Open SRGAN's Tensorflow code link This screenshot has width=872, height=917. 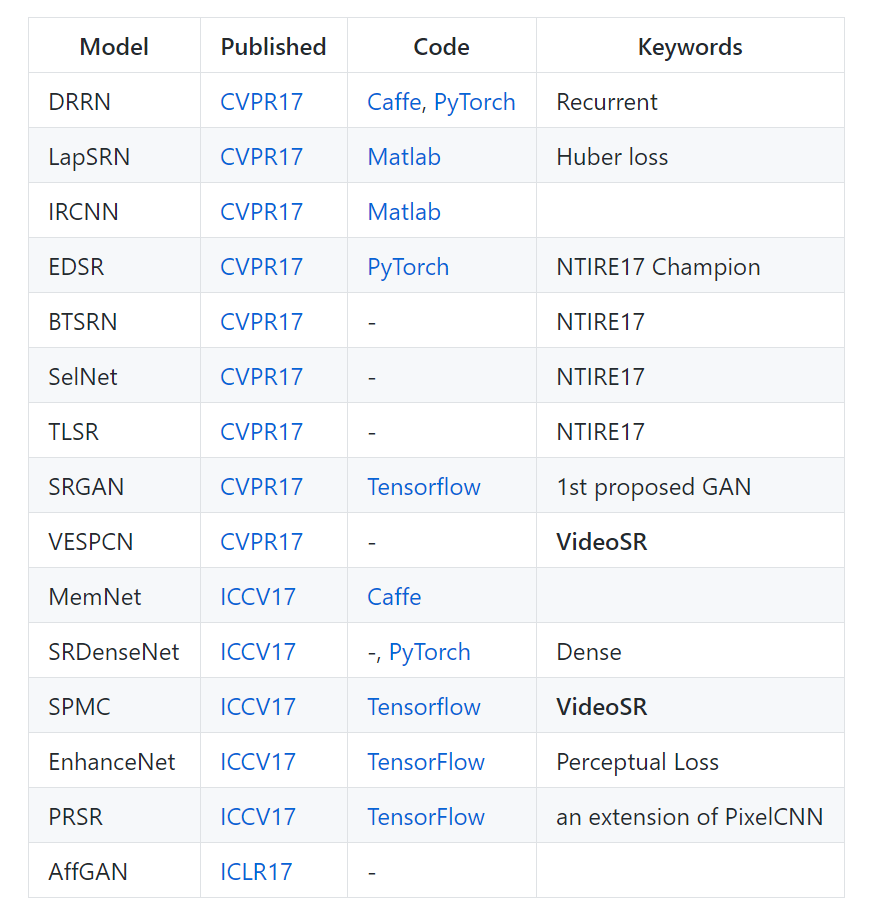coord(423,487)
